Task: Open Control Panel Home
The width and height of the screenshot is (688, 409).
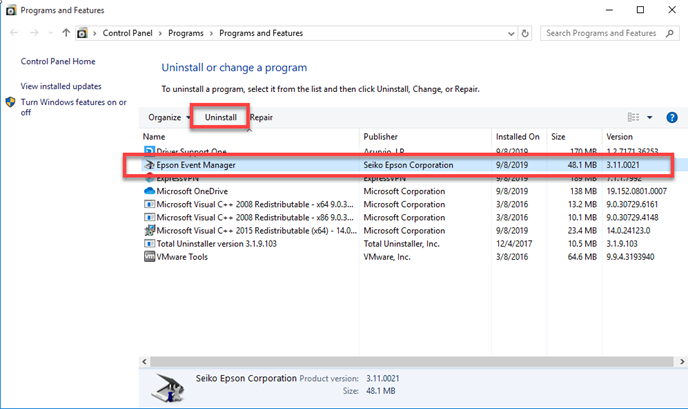Action: click(58, 61)
